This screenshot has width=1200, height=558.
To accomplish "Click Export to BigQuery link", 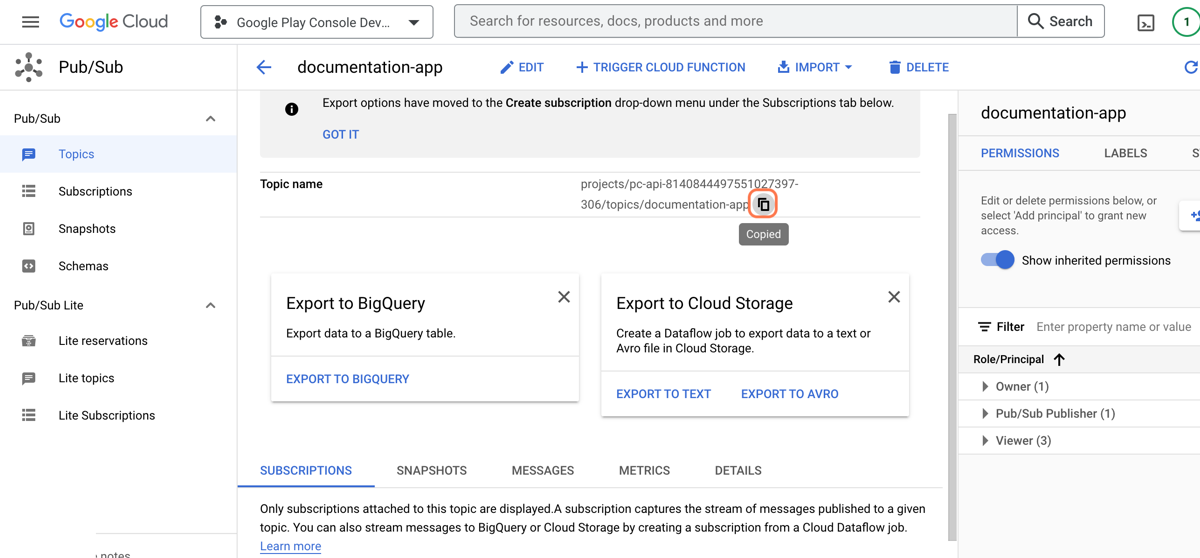I will click(347, 379).
